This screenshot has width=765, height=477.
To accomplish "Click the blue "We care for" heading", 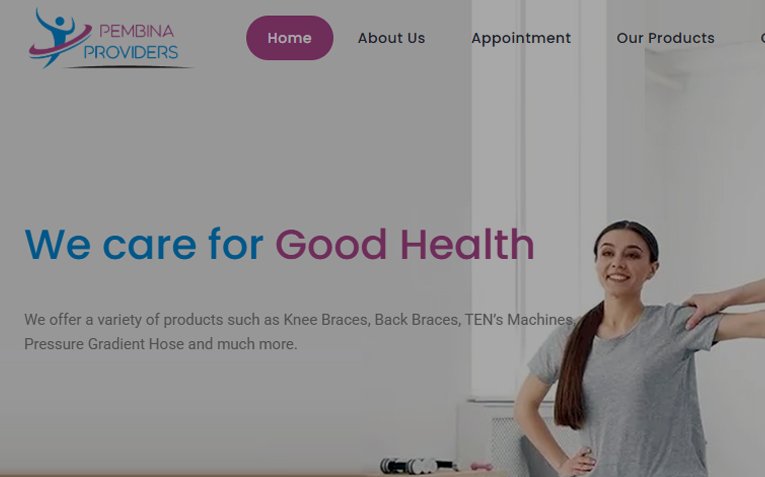I will point(144,243).
